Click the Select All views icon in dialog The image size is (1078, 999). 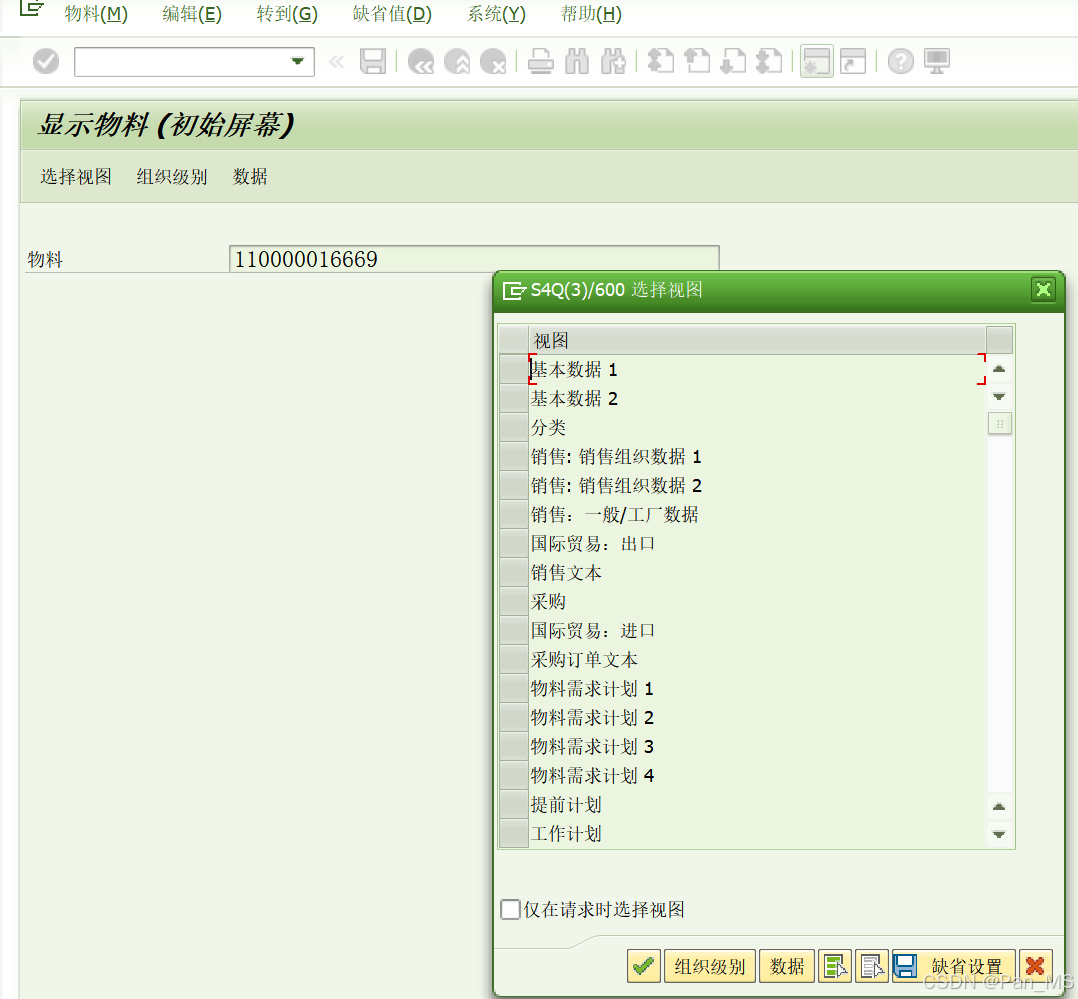(x=835, y=966)
